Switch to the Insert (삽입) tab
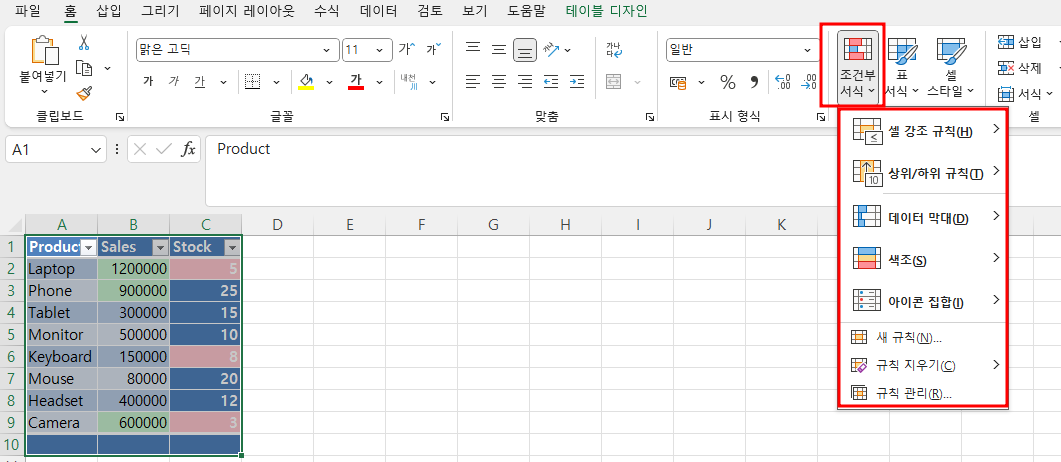This screenshot has height=462, width=1061. coord(111,11)
